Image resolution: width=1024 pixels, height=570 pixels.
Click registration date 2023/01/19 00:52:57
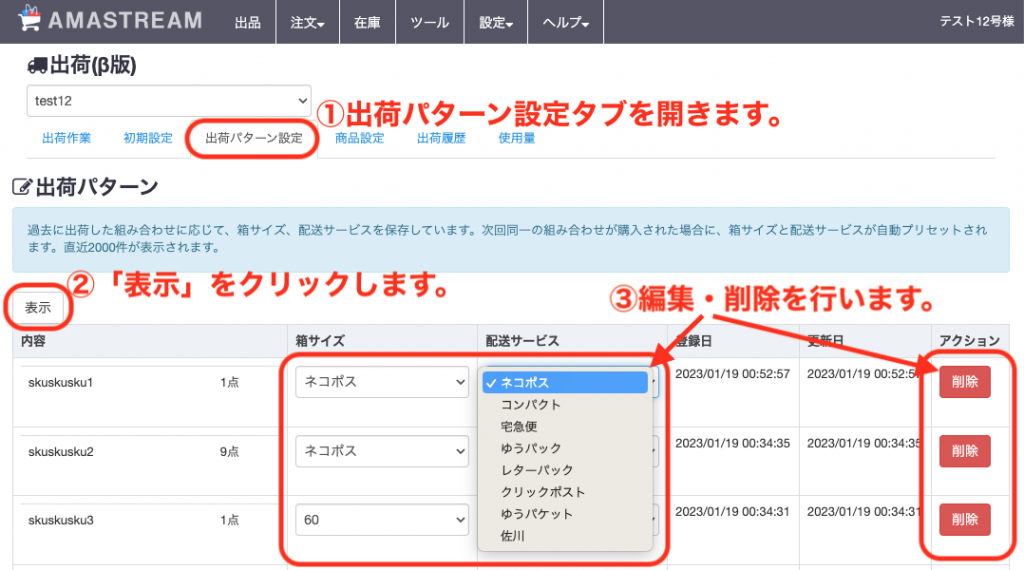coord(733,374)
